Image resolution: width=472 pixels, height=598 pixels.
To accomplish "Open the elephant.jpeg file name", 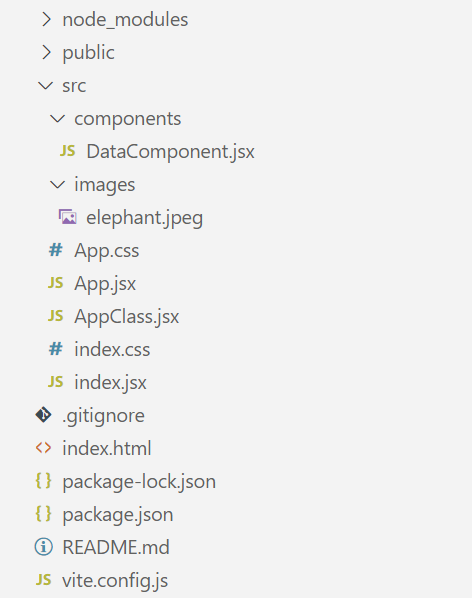I will [x=144, y=218].
